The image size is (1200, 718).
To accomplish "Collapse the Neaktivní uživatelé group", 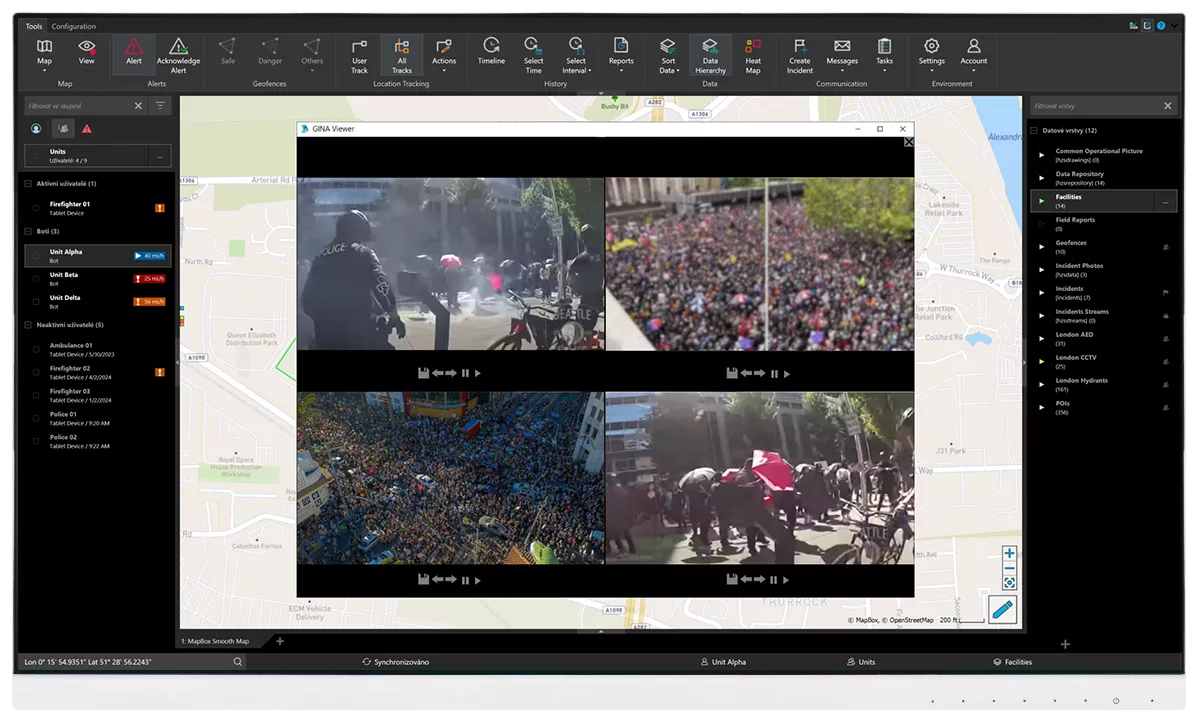I will 28,325.
